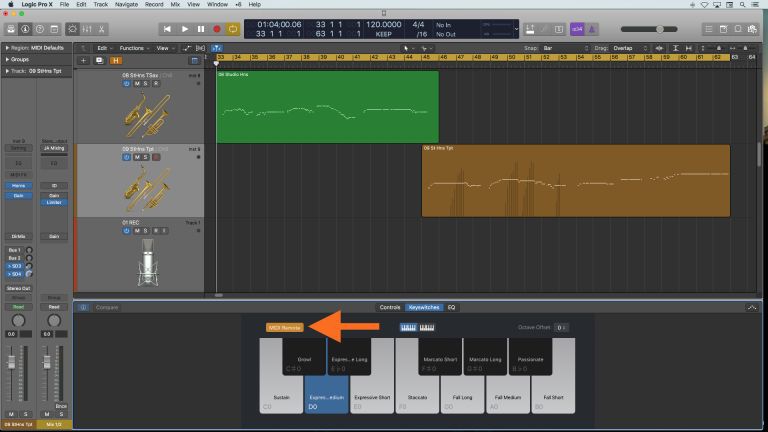Viewport: 768px width, 432px height.
Task: Open the tracks area Edit menu
Action: click(x=104, y=48)
